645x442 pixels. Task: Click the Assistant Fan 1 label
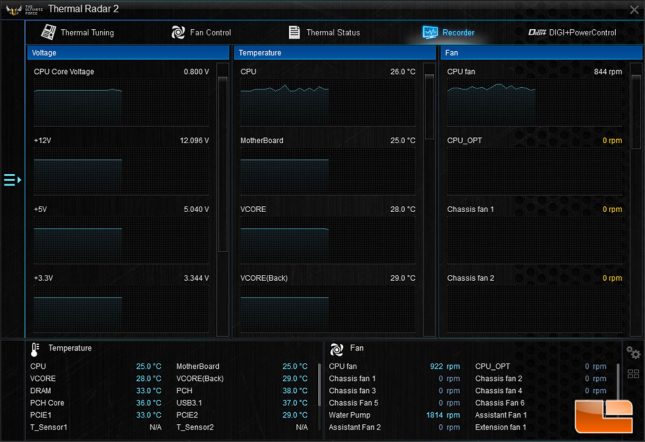[x=501, y=415]
